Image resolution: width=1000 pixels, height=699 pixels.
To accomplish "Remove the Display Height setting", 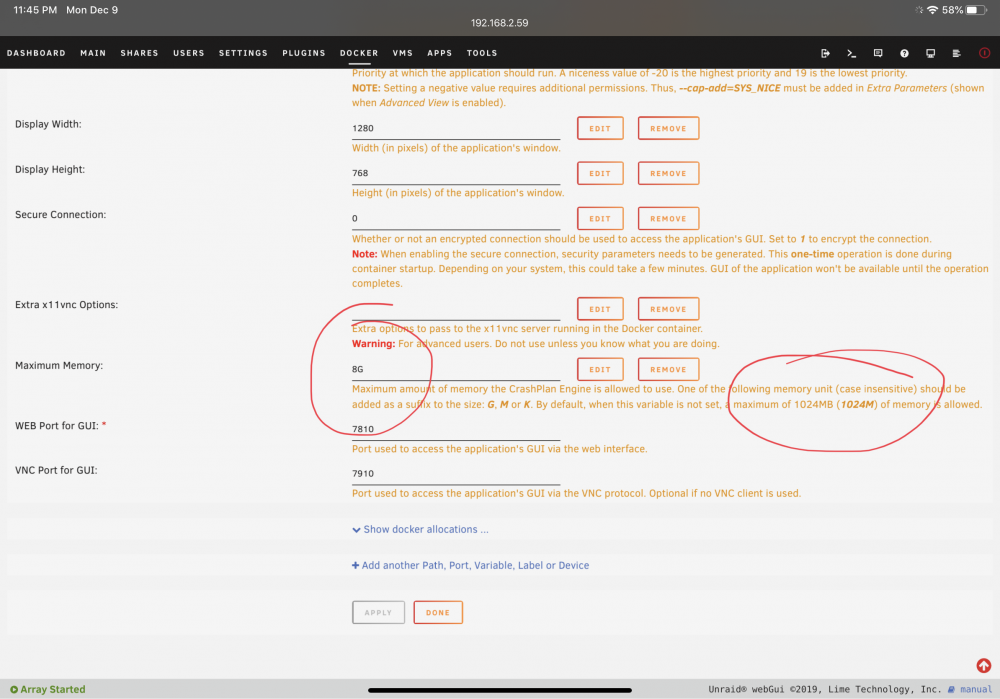I will 668,173.
